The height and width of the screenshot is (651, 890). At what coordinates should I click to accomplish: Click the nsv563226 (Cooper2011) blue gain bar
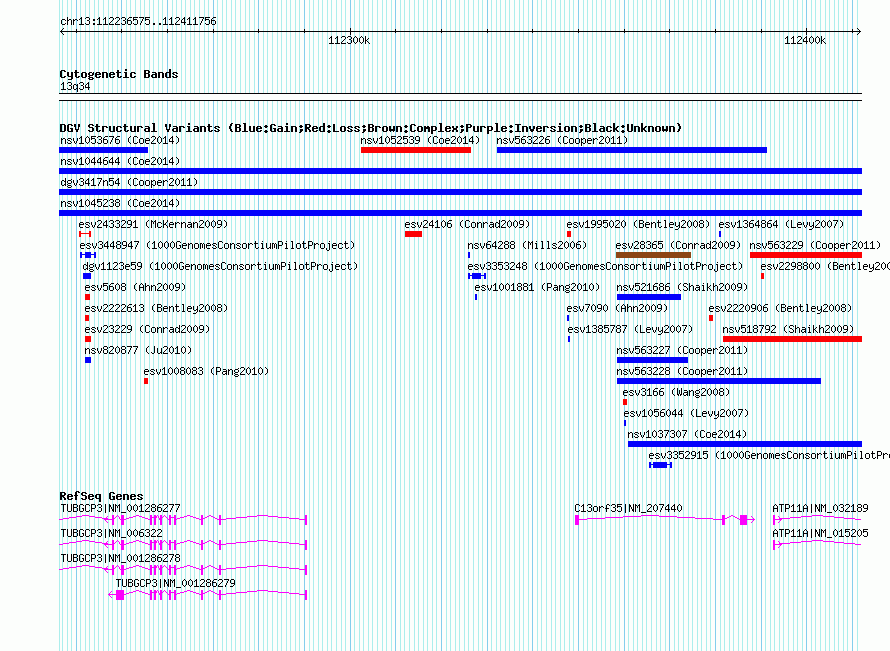point(632,150)
